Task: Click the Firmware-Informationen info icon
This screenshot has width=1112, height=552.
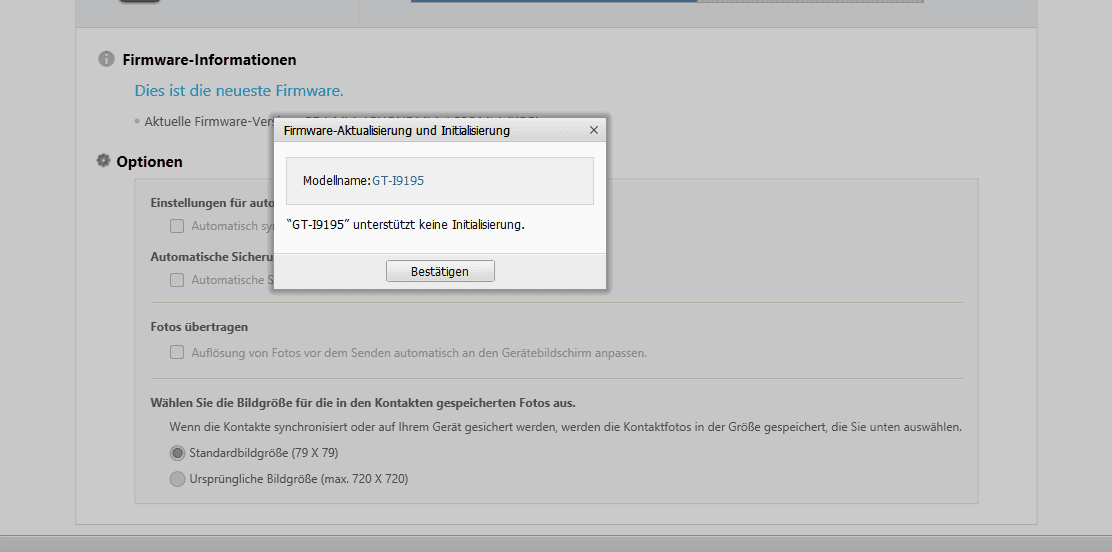Action: coord(106,59)
